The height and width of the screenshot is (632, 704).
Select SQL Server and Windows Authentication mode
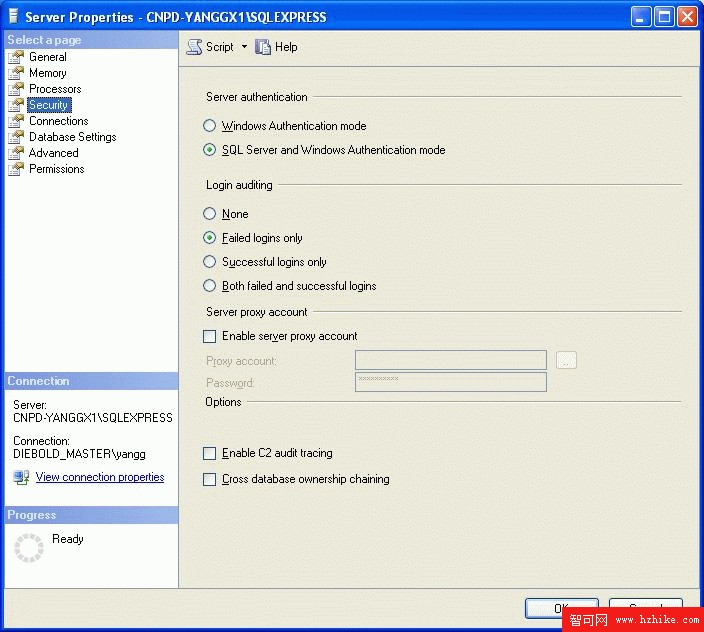pyautogui.click(x=209, y=149)
